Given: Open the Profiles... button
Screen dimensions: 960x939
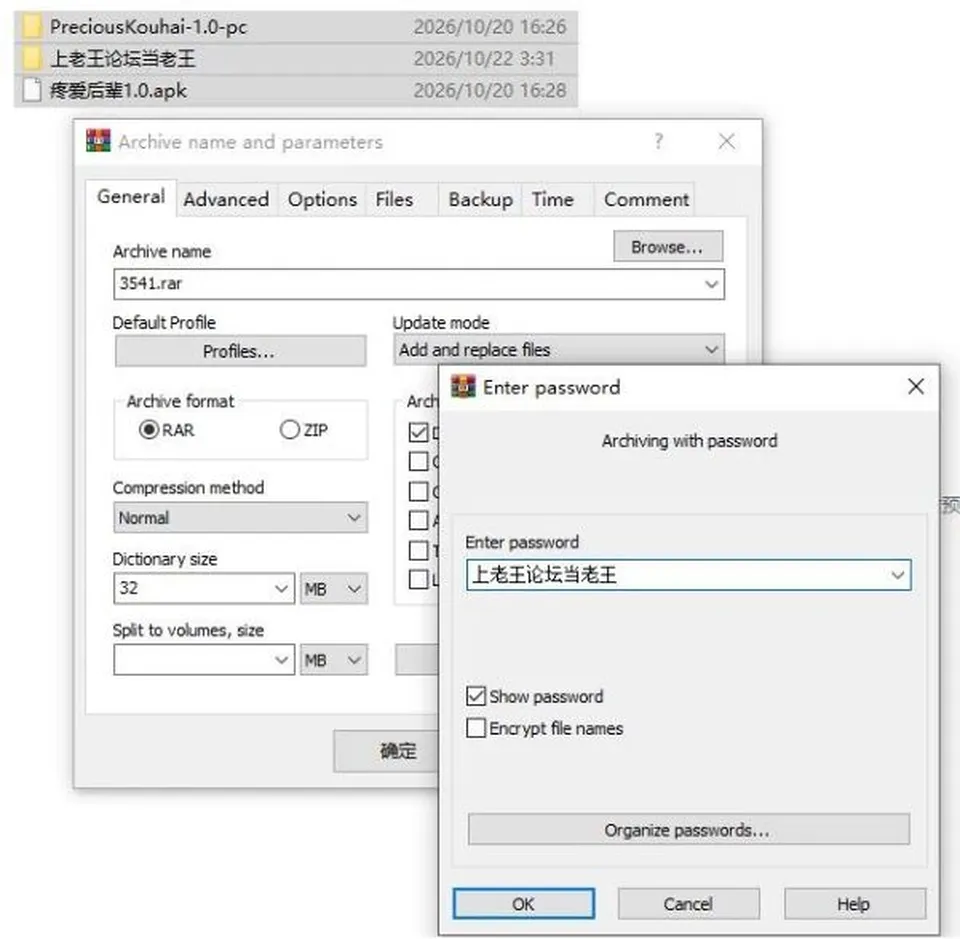Looking at the screenshot, I should pyautogui.click(x=241, y=351).
